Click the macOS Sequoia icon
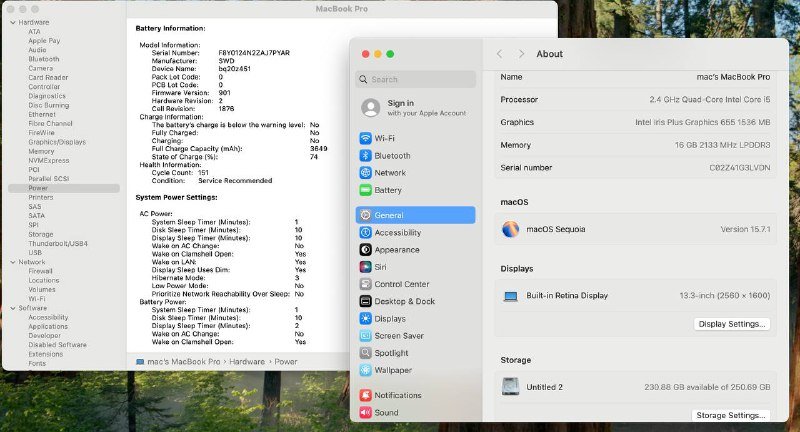 [x=510, y=230]
